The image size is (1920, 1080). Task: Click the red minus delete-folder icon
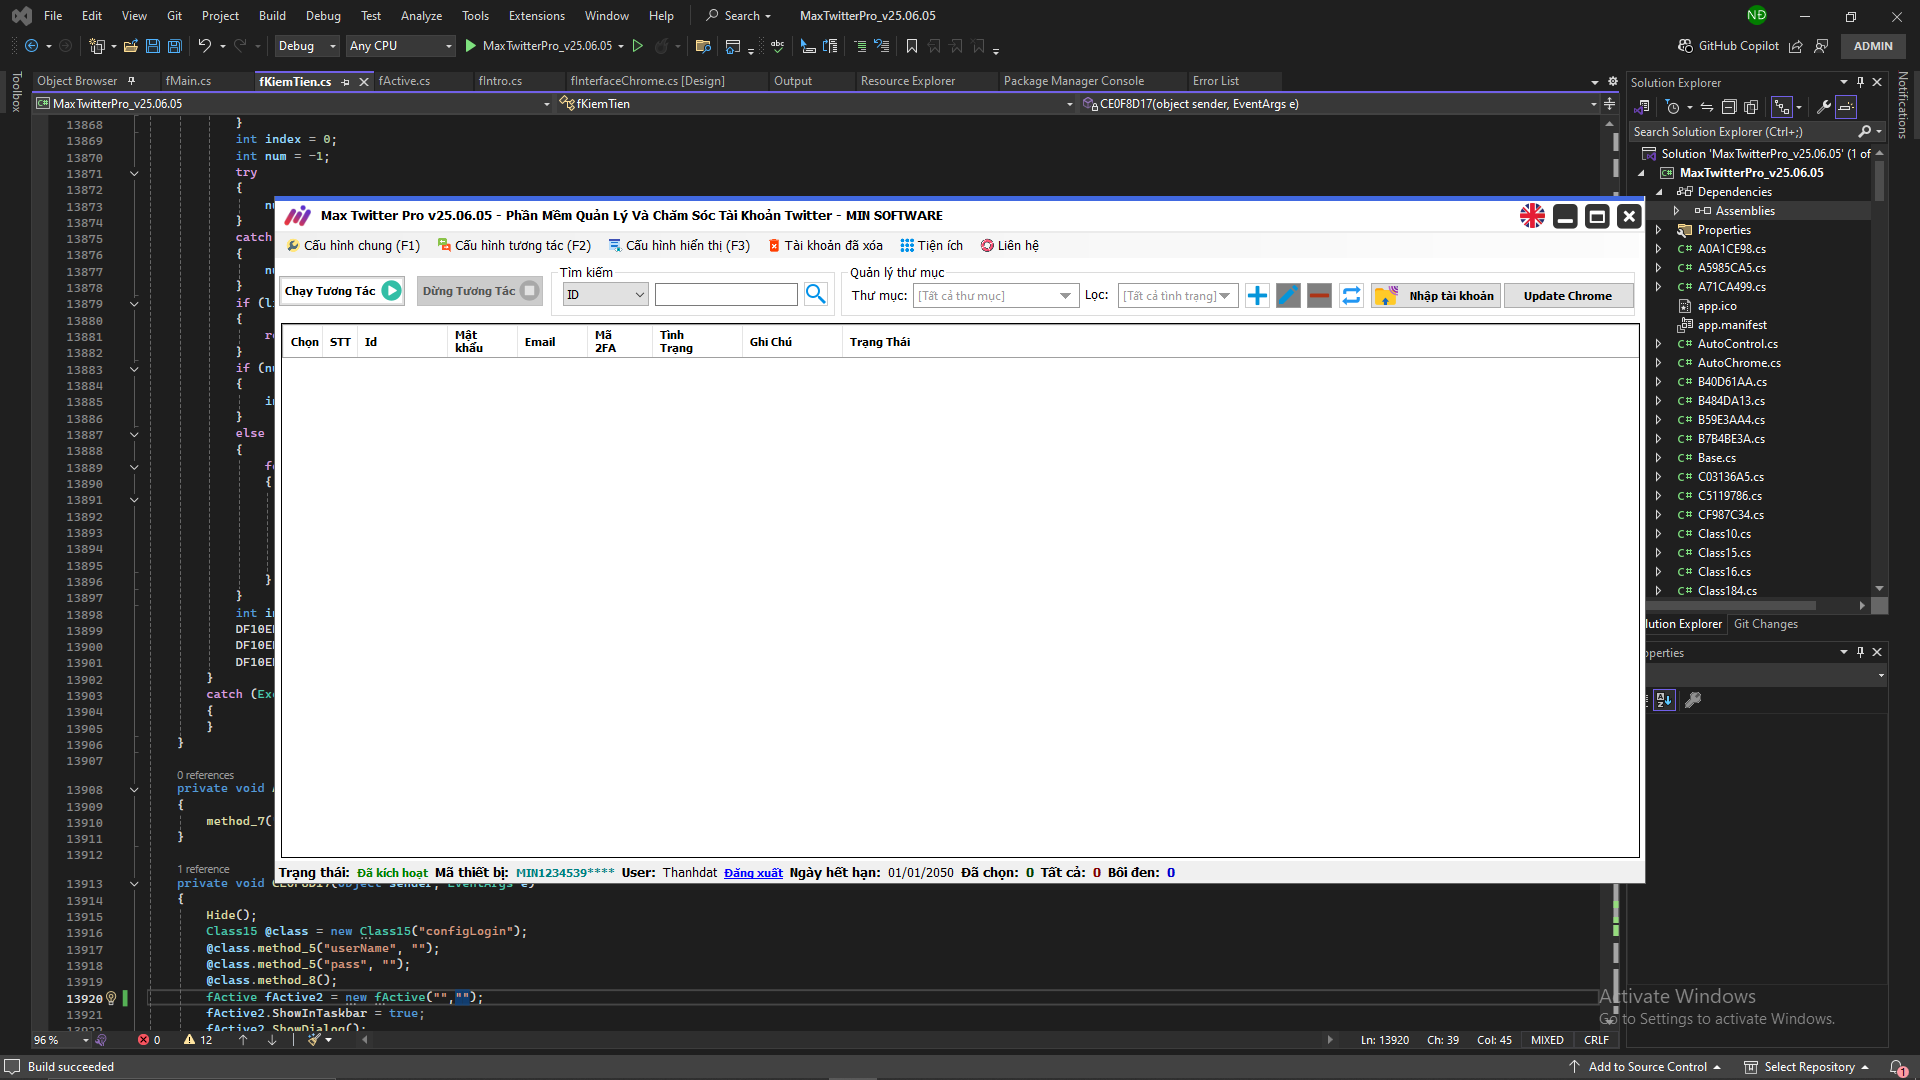click(1319, 295)
